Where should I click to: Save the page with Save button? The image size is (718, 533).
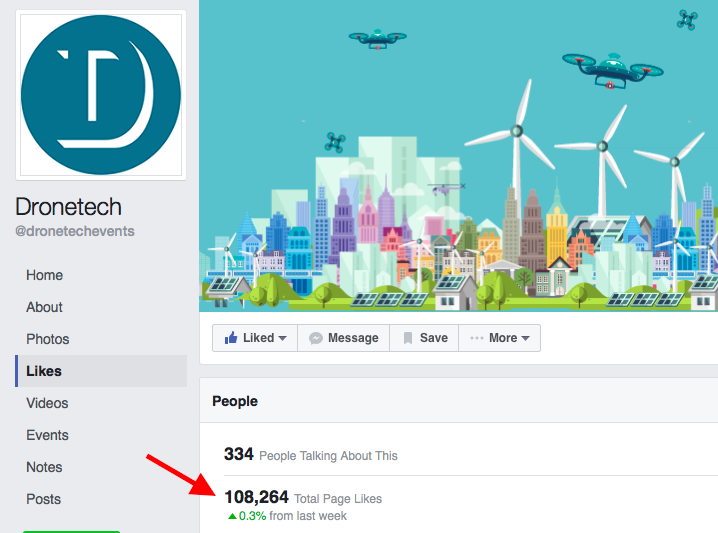coord(424,338)
